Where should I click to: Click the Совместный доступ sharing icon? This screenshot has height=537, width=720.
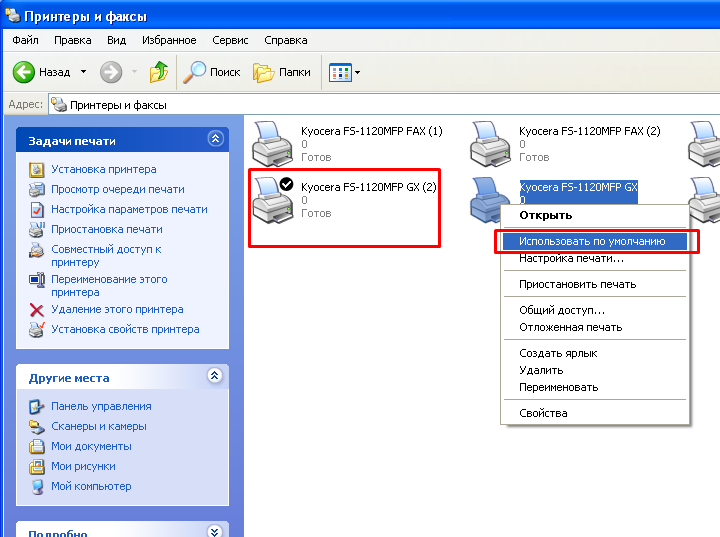[37, 250]
